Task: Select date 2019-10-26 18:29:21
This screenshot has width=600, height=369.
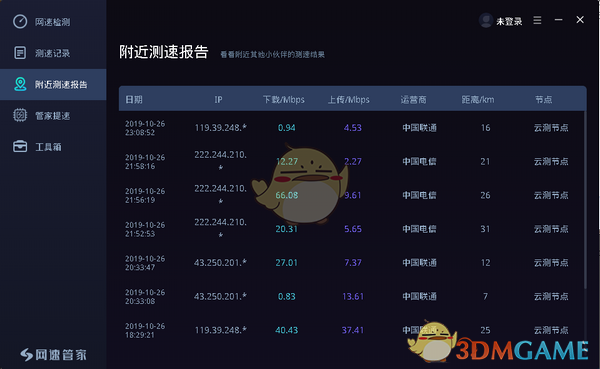Action: pyautogui.click(x=145, y=330)
